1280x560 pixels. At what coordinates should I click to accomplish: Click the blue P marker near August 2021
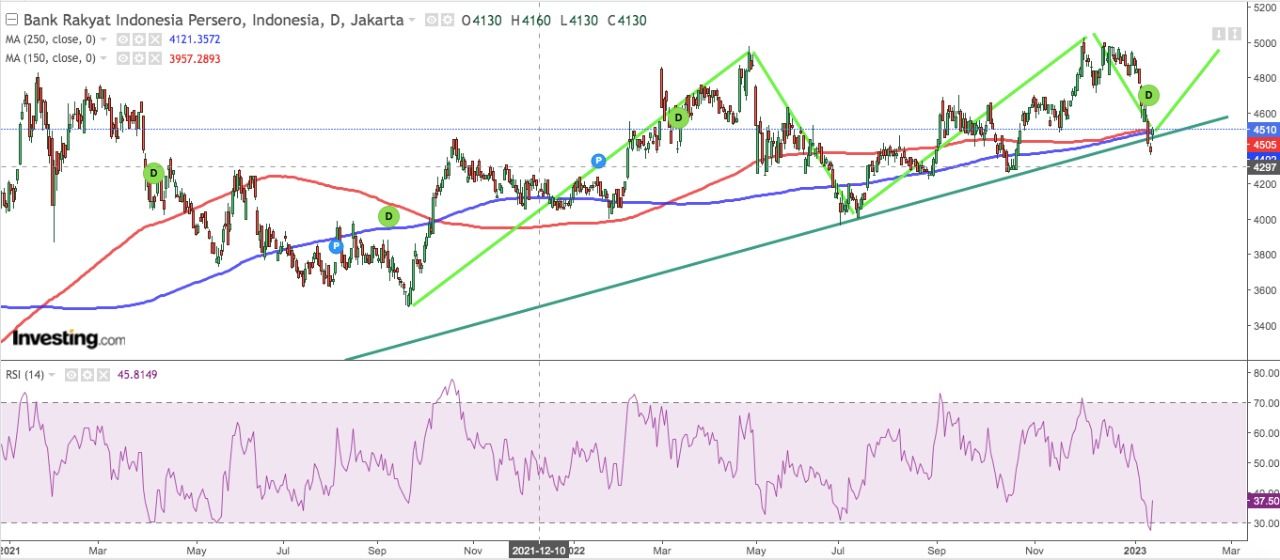(x=337, y=245)
